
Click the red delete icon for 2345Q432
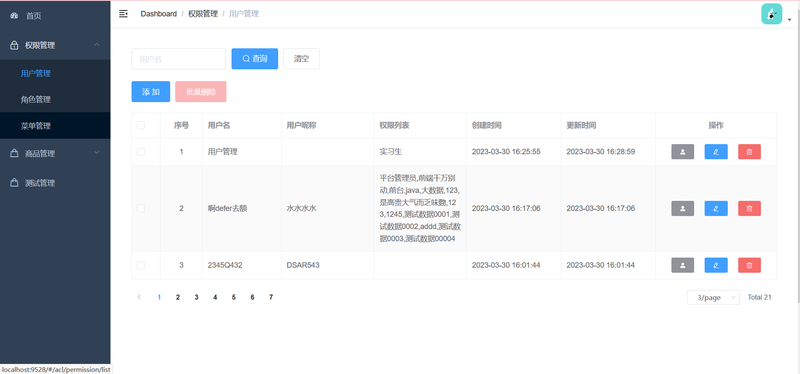click(749, 265)
